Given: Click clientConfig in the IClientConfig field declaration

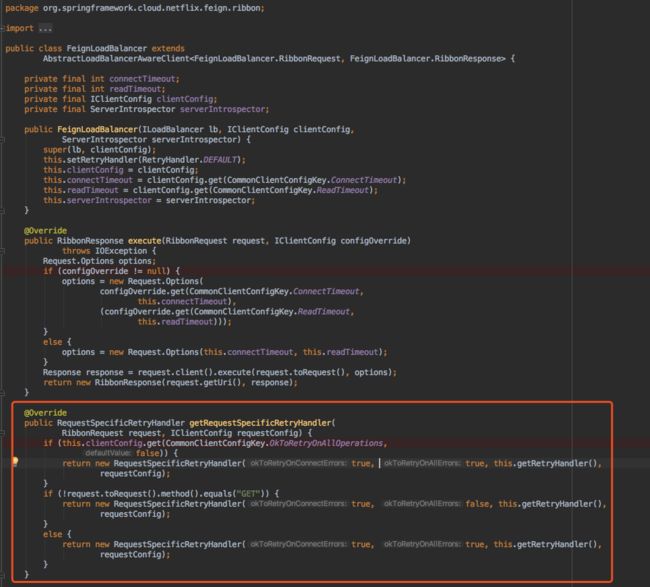Looking at the screenshot, I should [185, 99].
